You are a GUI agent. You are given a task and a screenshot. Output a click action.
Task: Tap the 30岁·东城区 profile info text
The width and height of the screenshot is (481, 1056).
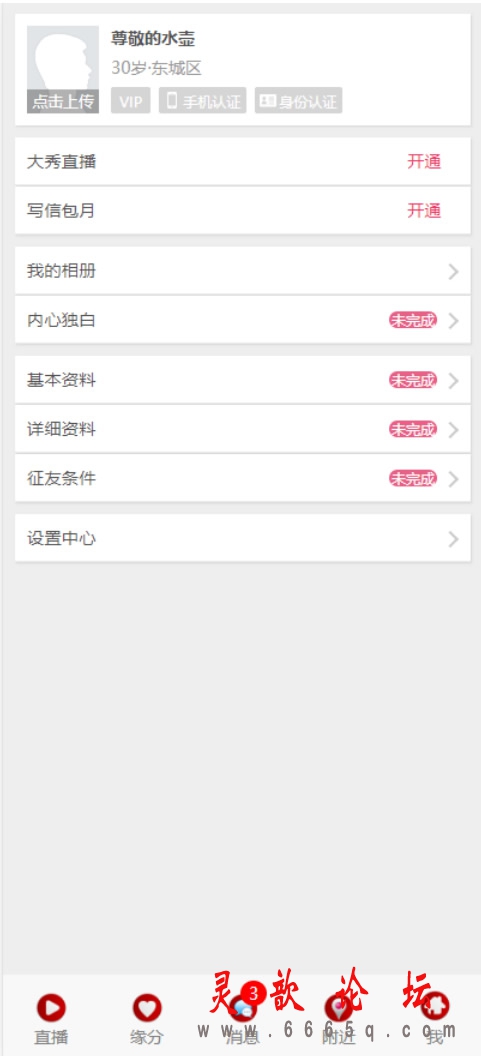point(156,68)
